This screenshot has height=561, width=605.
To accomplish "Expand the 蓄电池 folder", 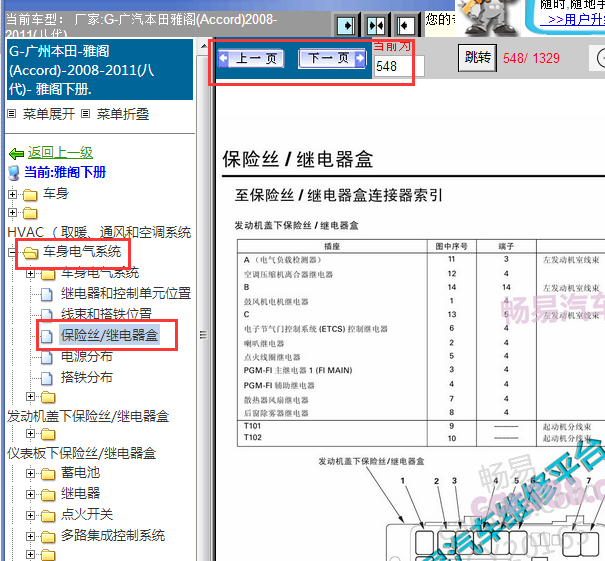I will [x=30, y=473].
